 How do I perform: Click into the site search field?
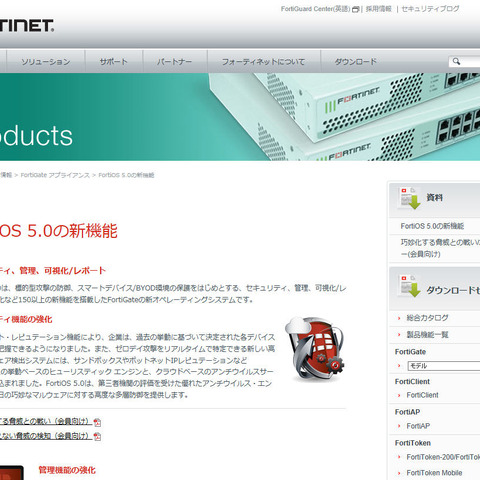464,61
